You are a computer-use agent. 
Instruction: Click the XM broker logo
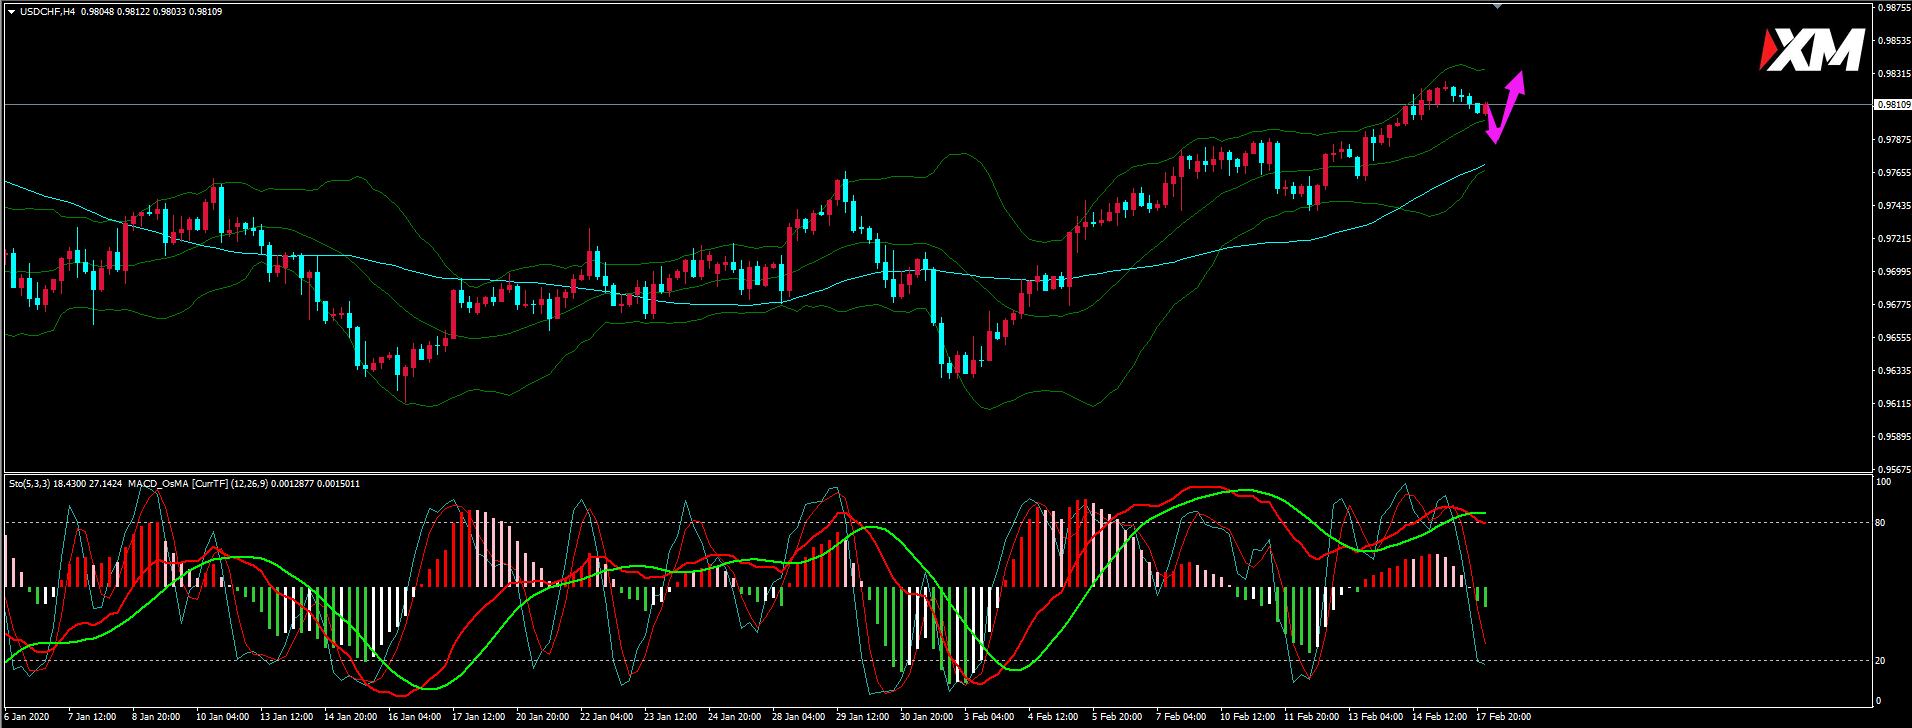(1811, 50)
